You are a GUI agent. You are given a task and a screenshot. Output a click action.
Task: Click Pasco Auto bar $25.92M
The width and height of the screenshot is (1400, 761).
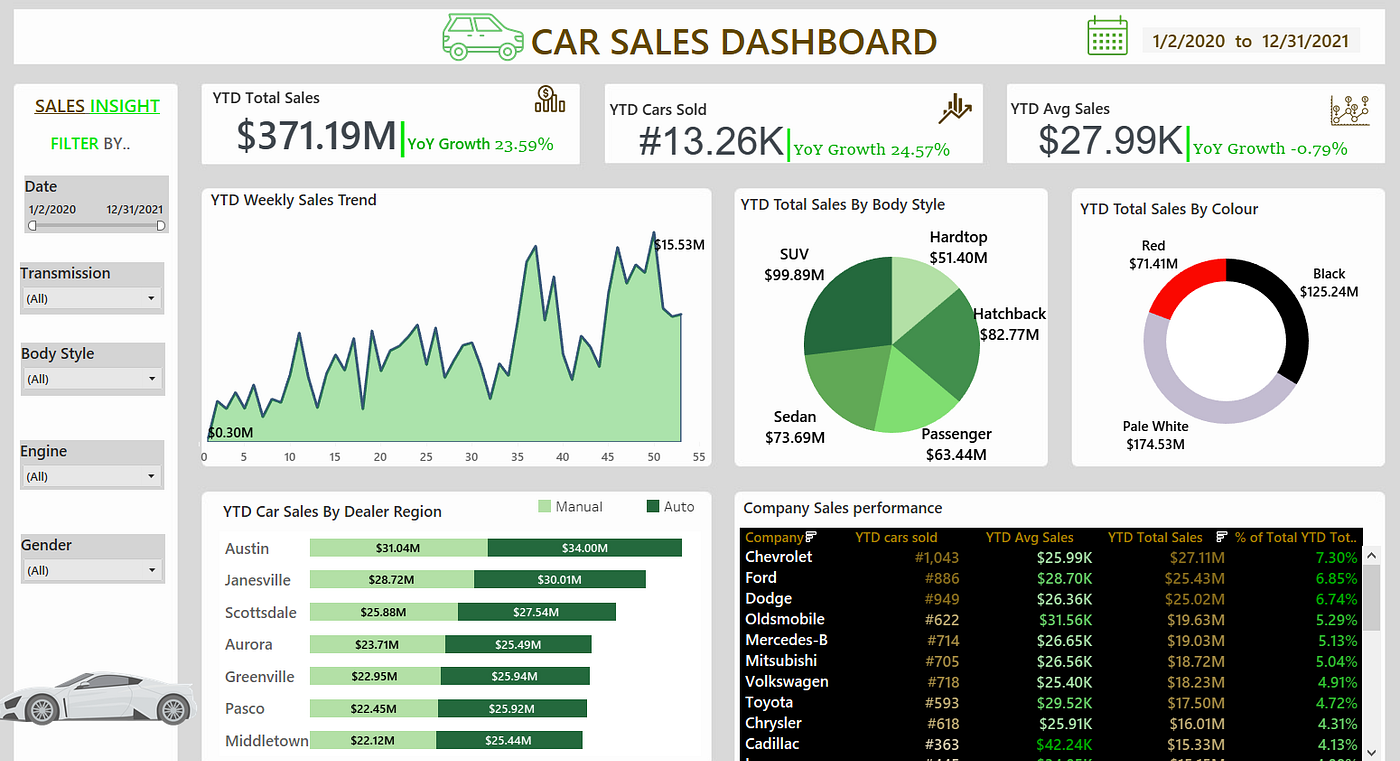(512, 708)
